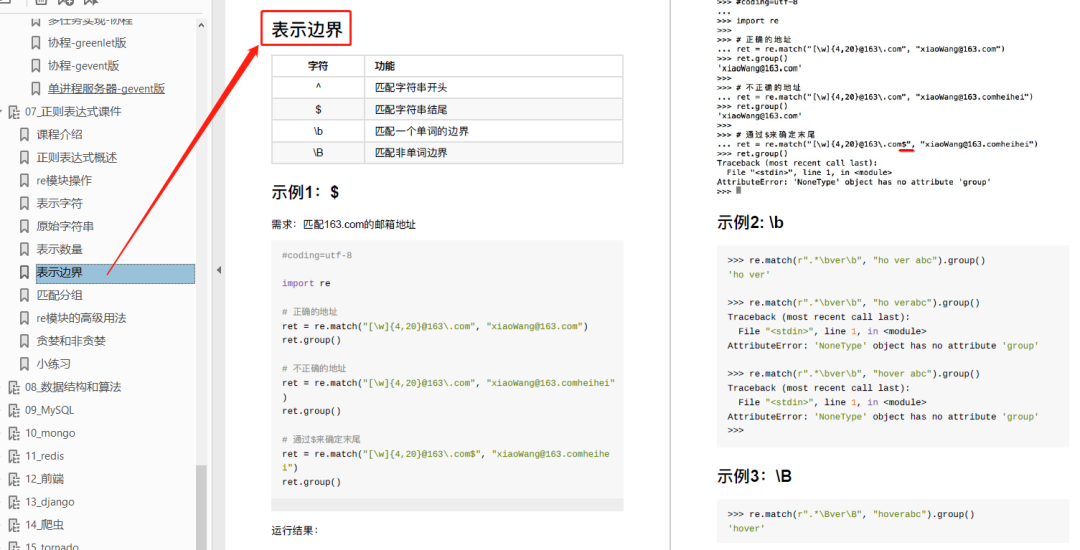Click the bookmark icon beside 贪婪和非贪婪

(x=25, y=342)
